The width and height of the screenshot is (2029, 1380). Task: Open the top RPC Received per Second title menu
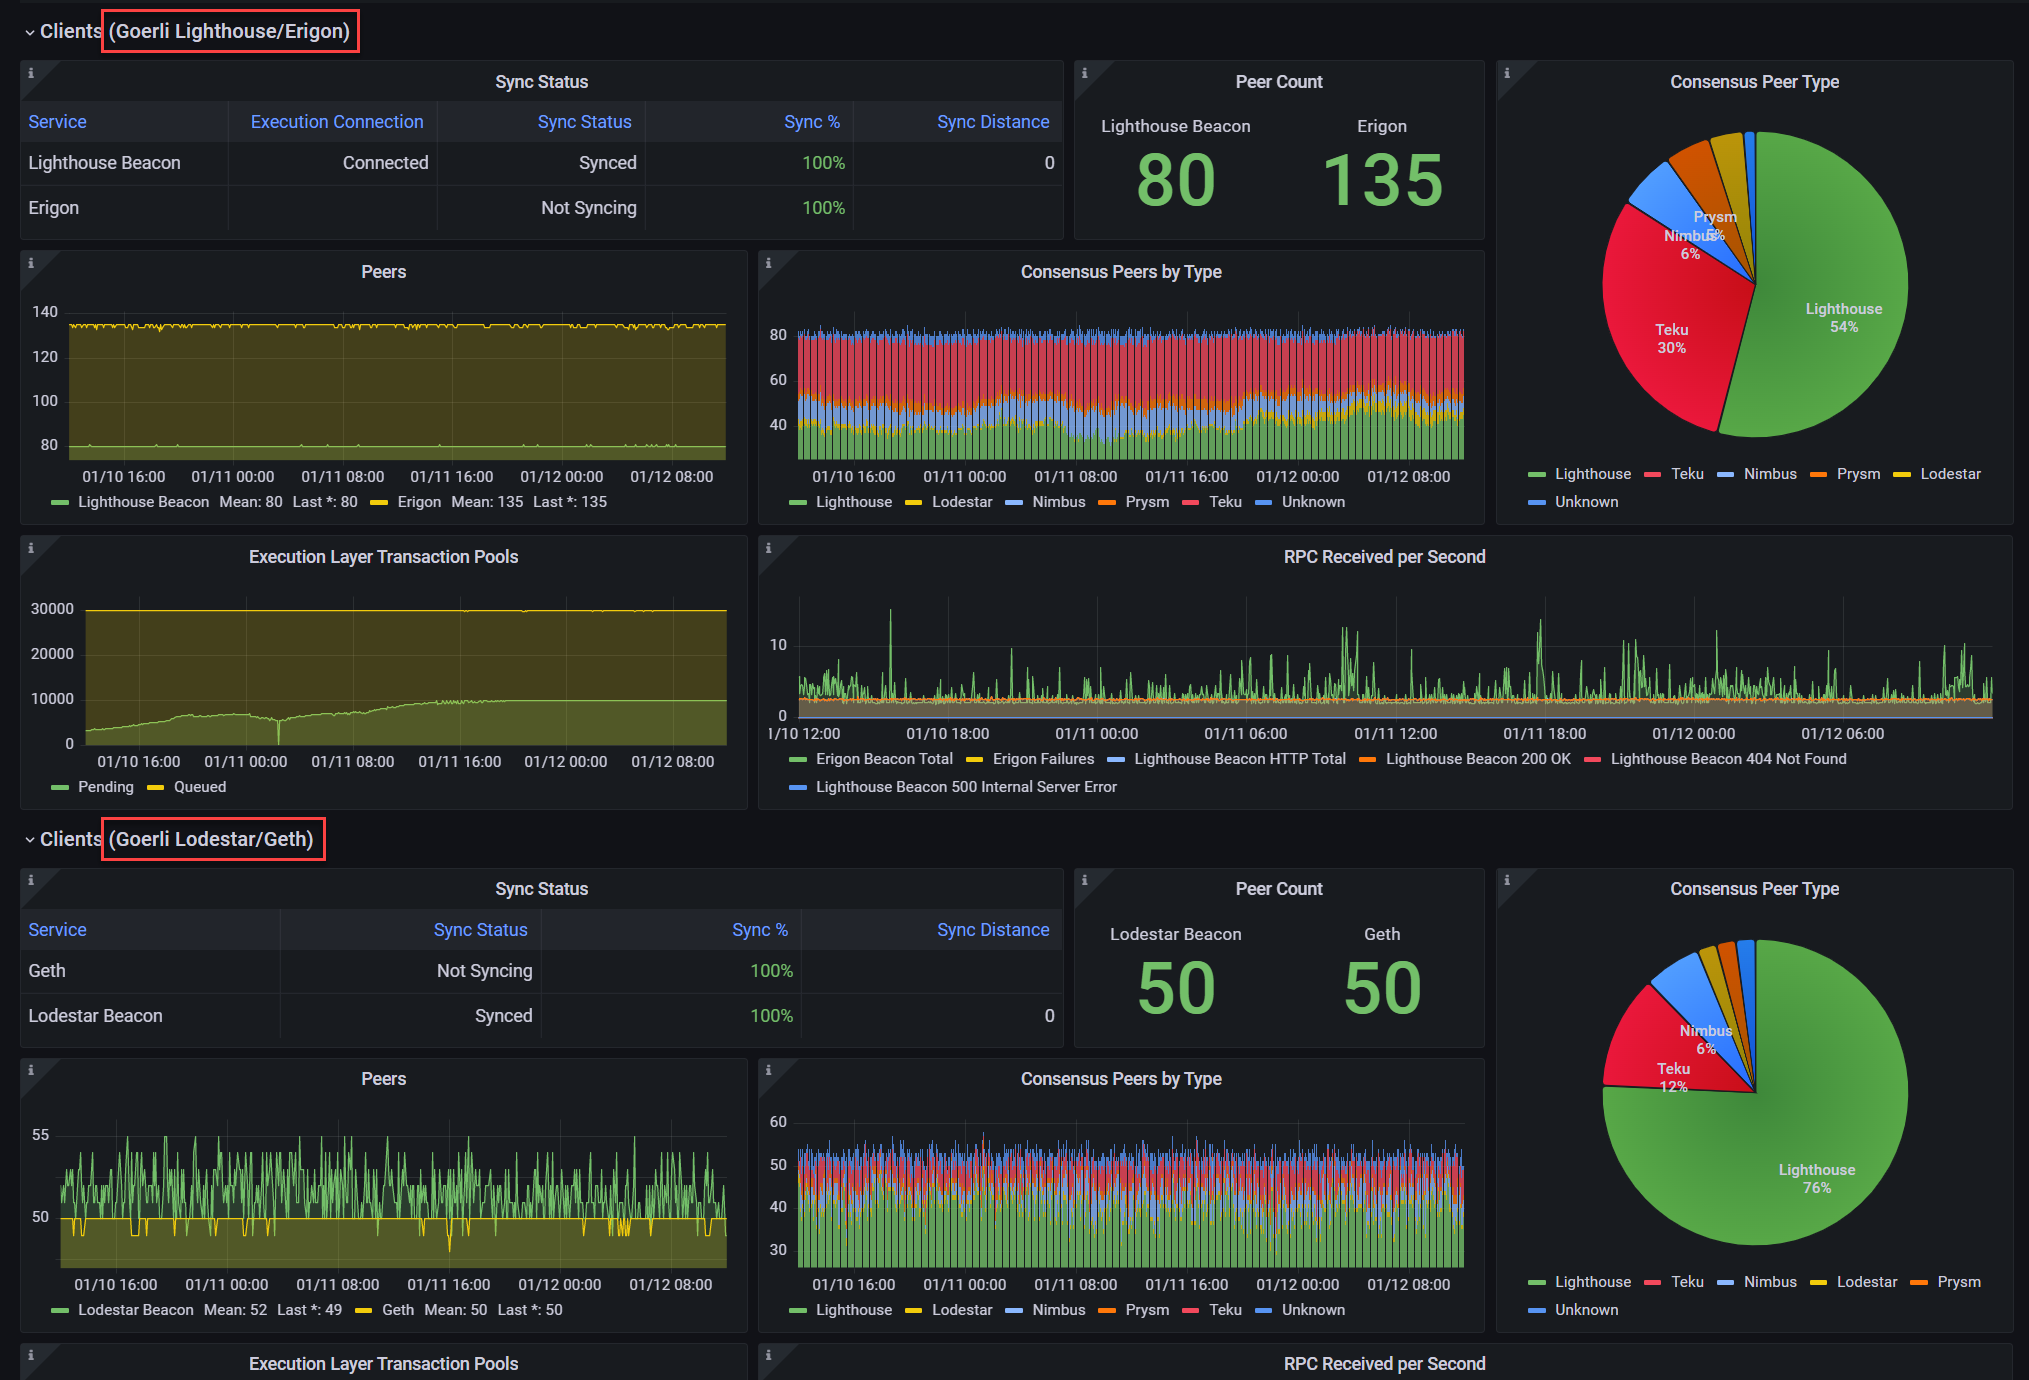tap(1384, 557)
